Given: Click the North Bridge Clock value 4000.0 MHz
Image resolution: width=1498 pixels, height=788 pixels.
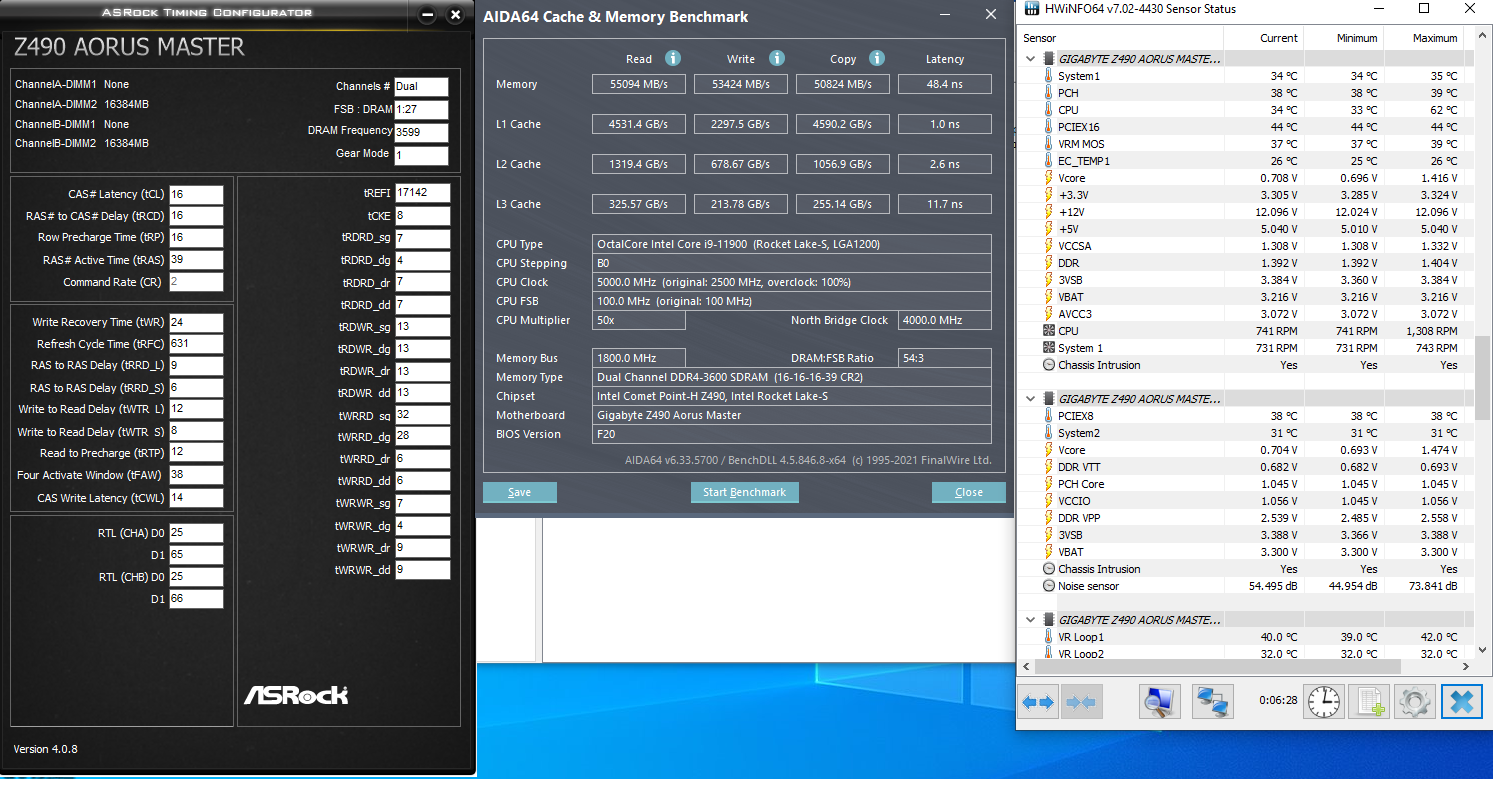Looking at the screenshot, I should 945,320.
